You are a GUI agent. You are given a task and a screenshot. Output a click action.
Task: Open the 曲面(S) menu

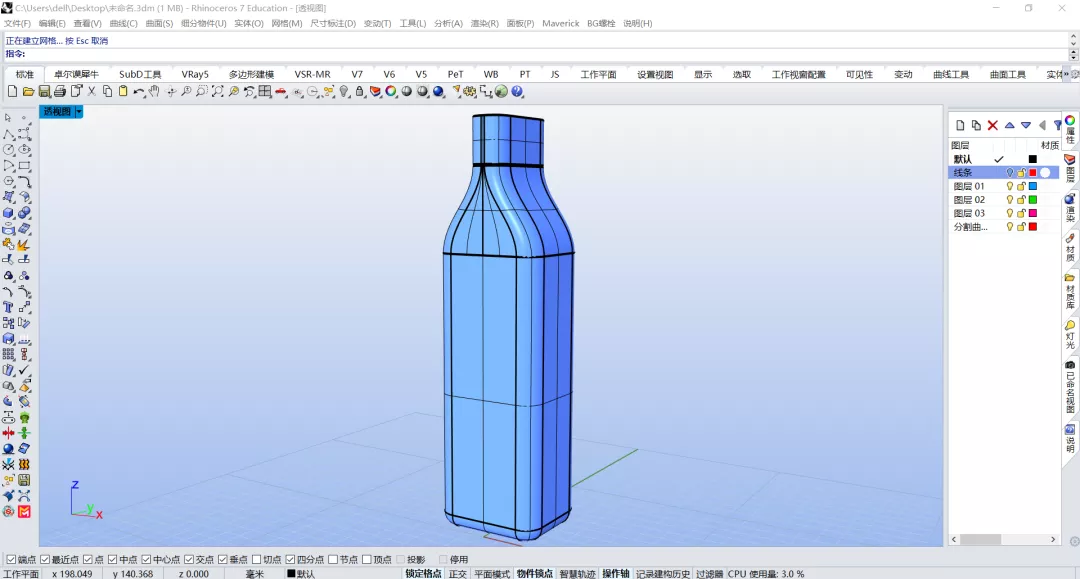point(159,23)
